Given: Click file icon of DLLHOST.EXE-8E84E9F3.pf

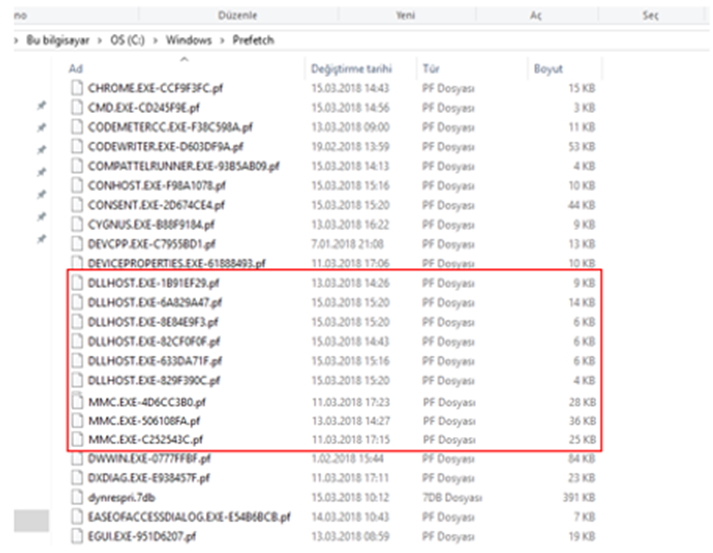Looking at the screenshot, I should click(77, 322).
